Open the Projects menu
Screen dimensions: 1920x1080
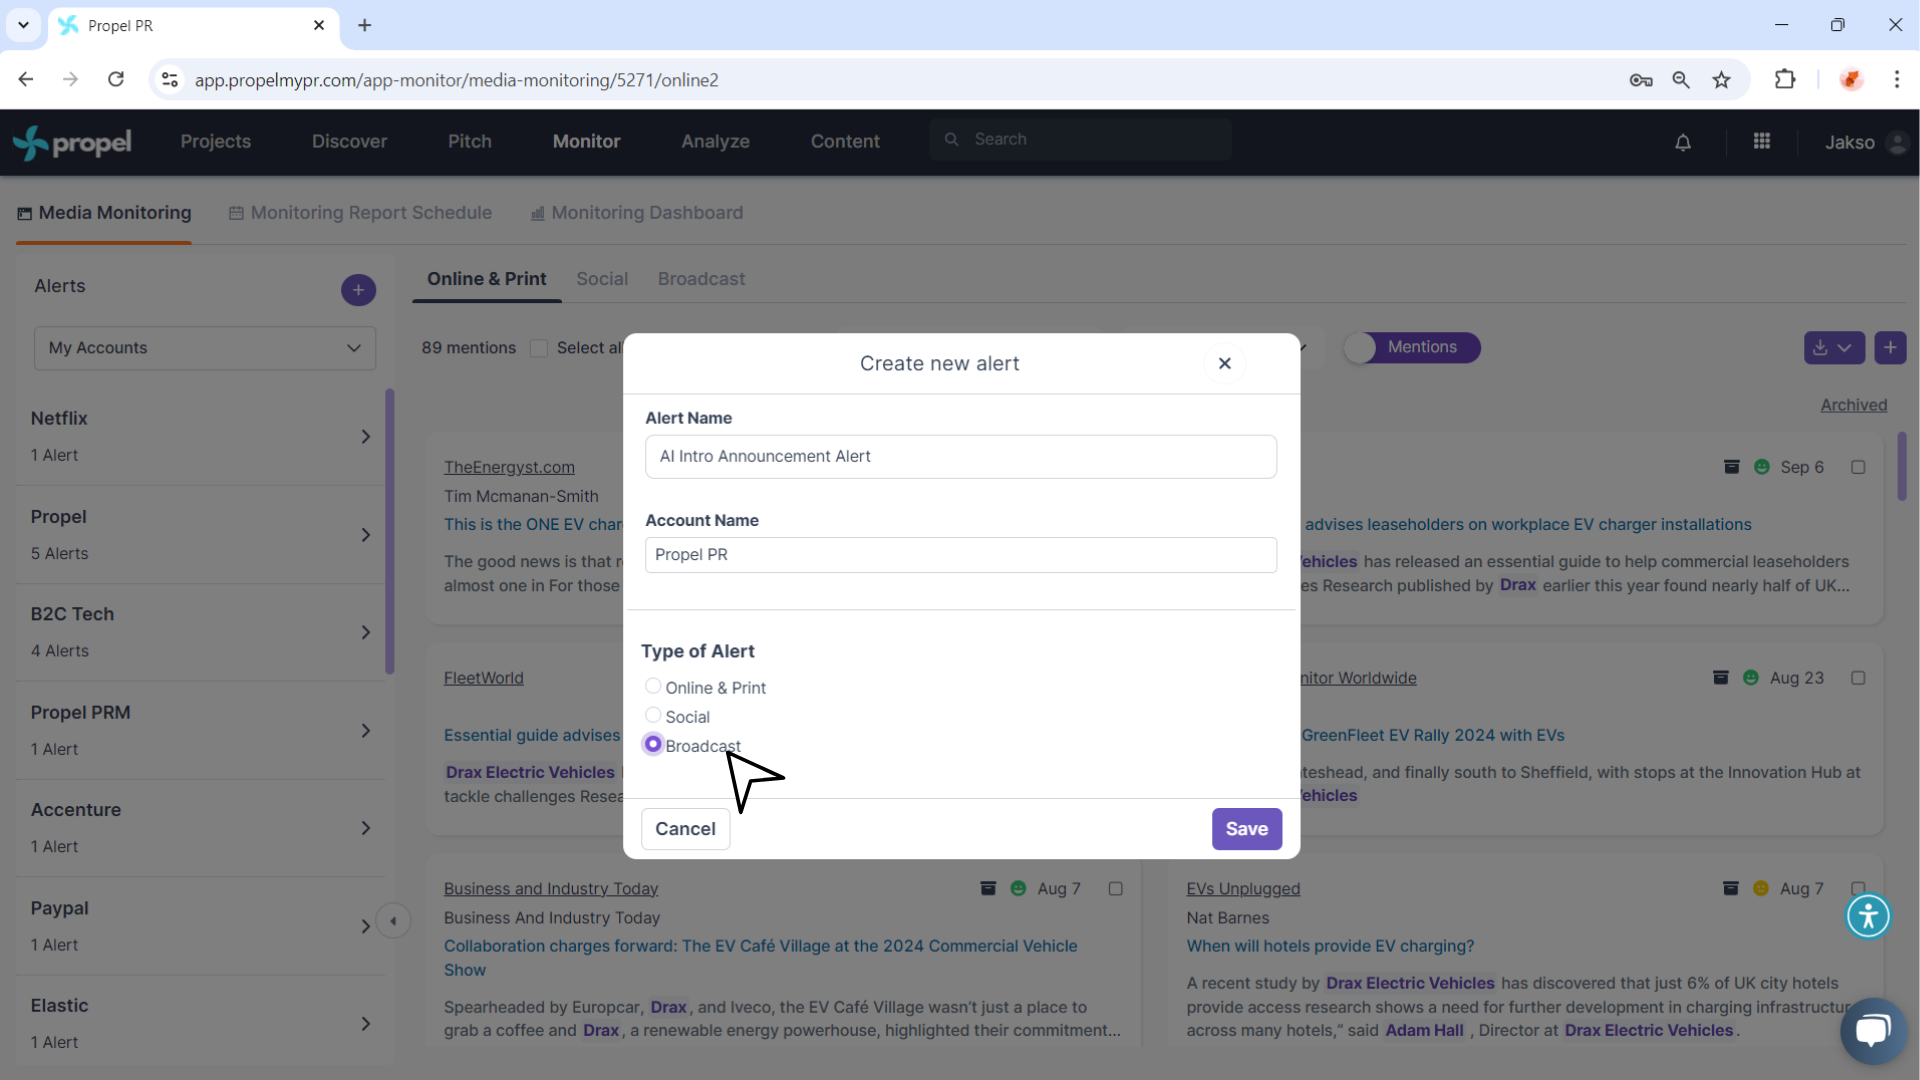point(215,142)
